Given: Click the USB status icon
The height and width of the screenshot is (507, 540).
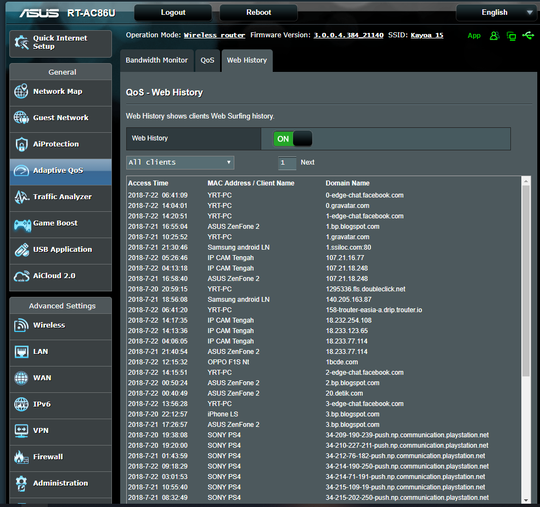Looking at the screenshot, I should (x=528, y=35).
